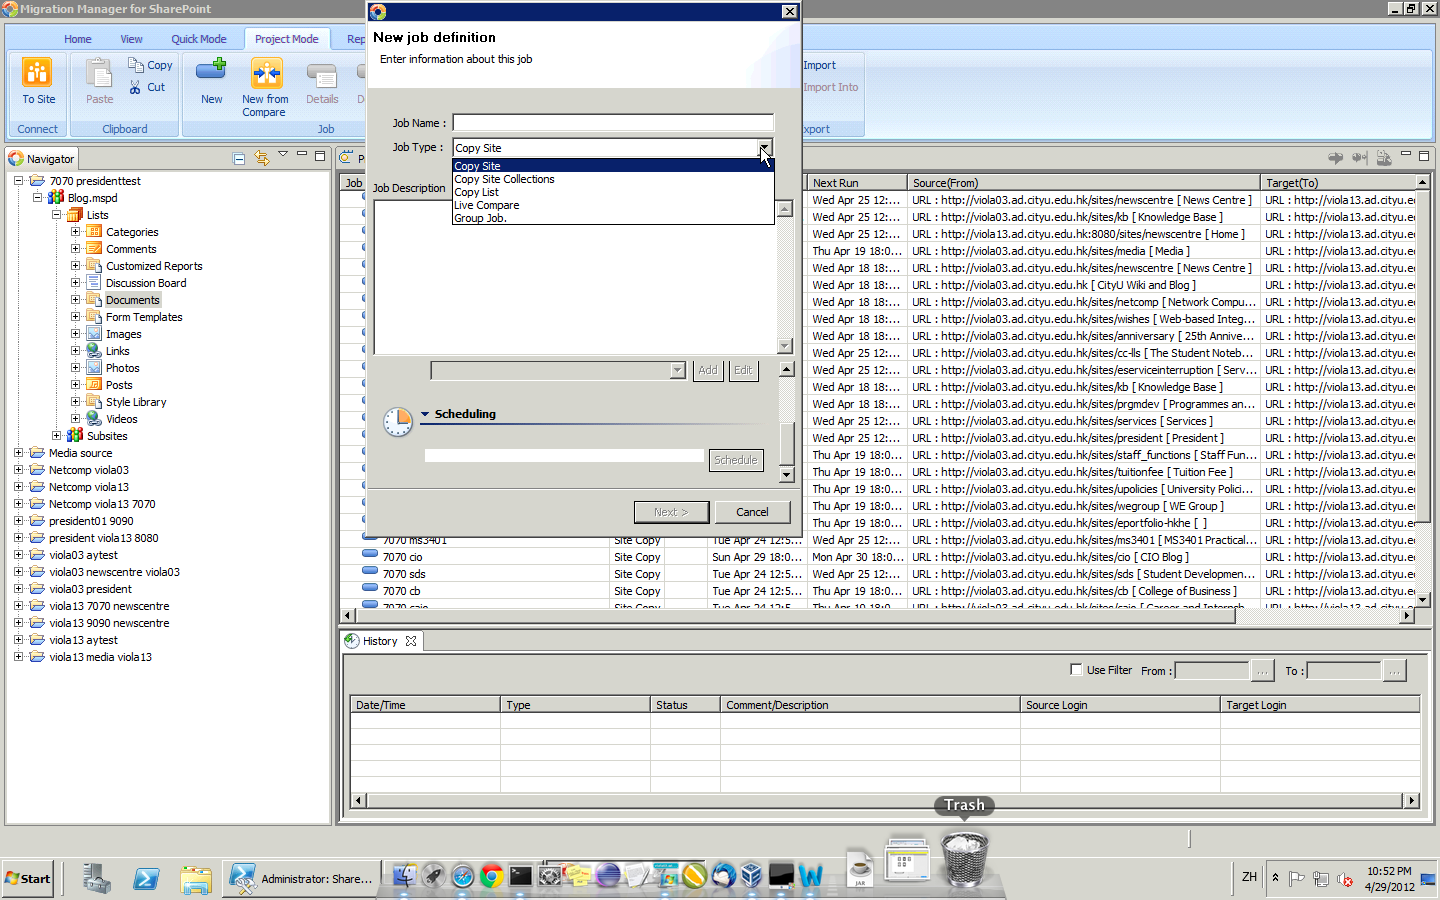Image resolution: width=1440 pixels, height=900 pixels.
Task: Click the Job Name text field
Action: click(x=613, y=123)
